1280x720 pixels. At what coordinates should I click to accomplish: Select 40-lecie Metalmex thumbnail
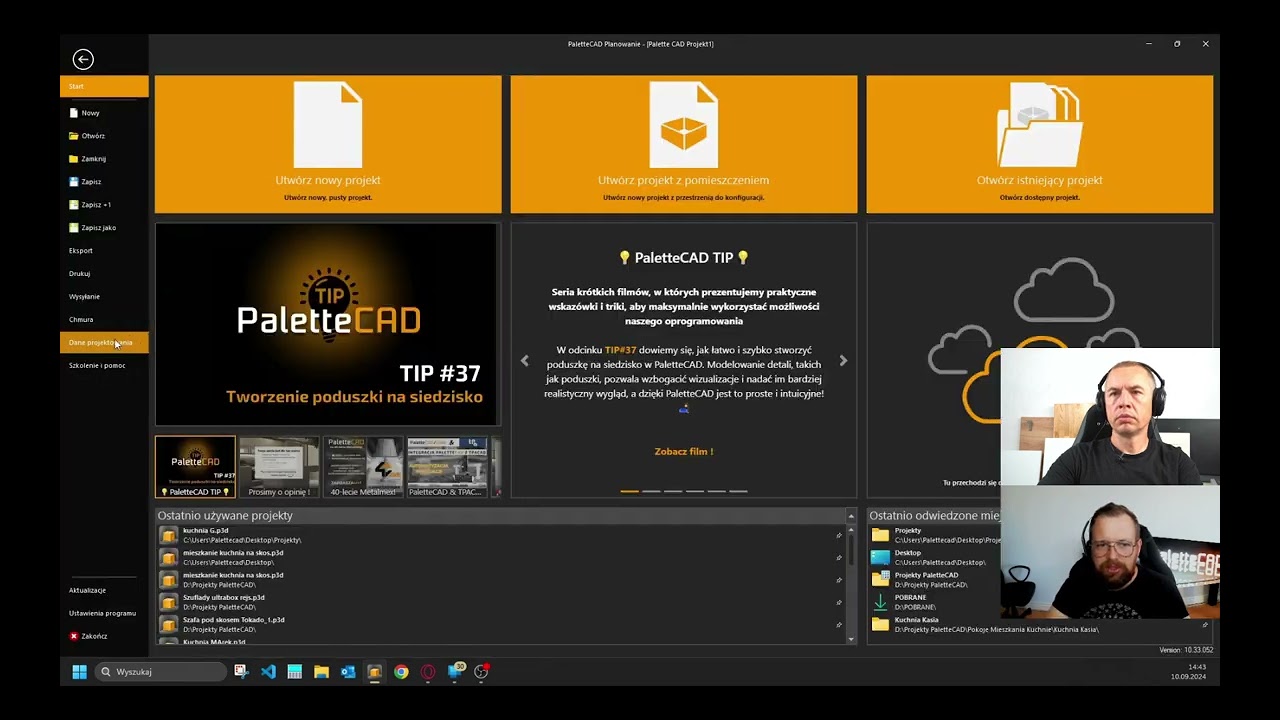[363, 467]
